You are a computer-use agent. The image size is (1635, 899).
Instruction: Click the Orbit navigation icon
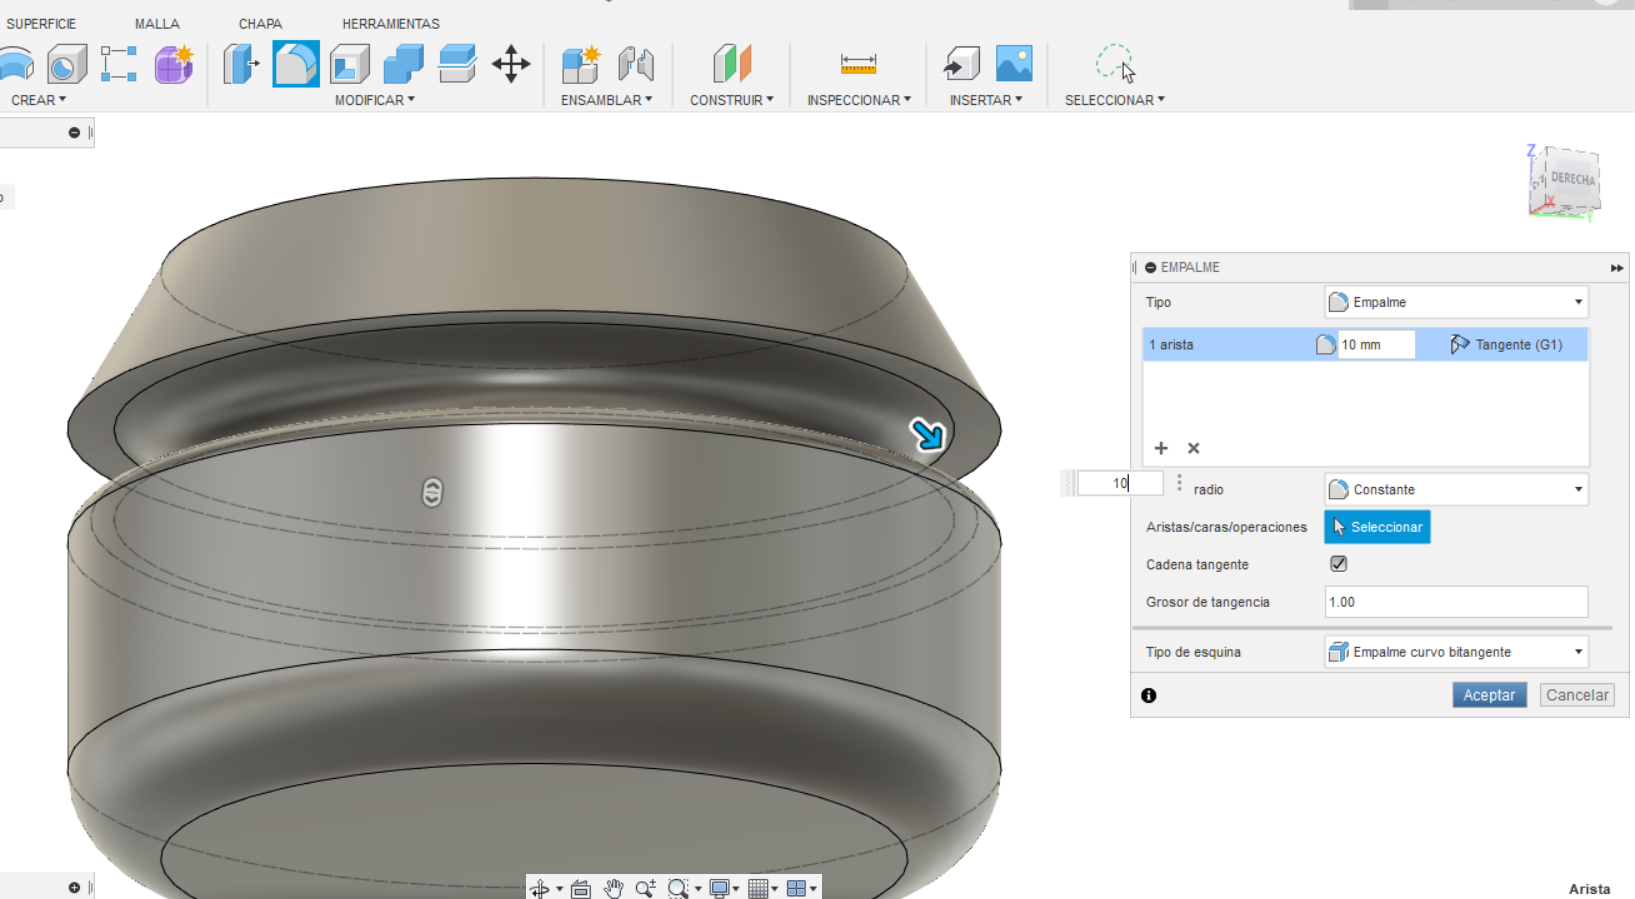click(540, 888)
